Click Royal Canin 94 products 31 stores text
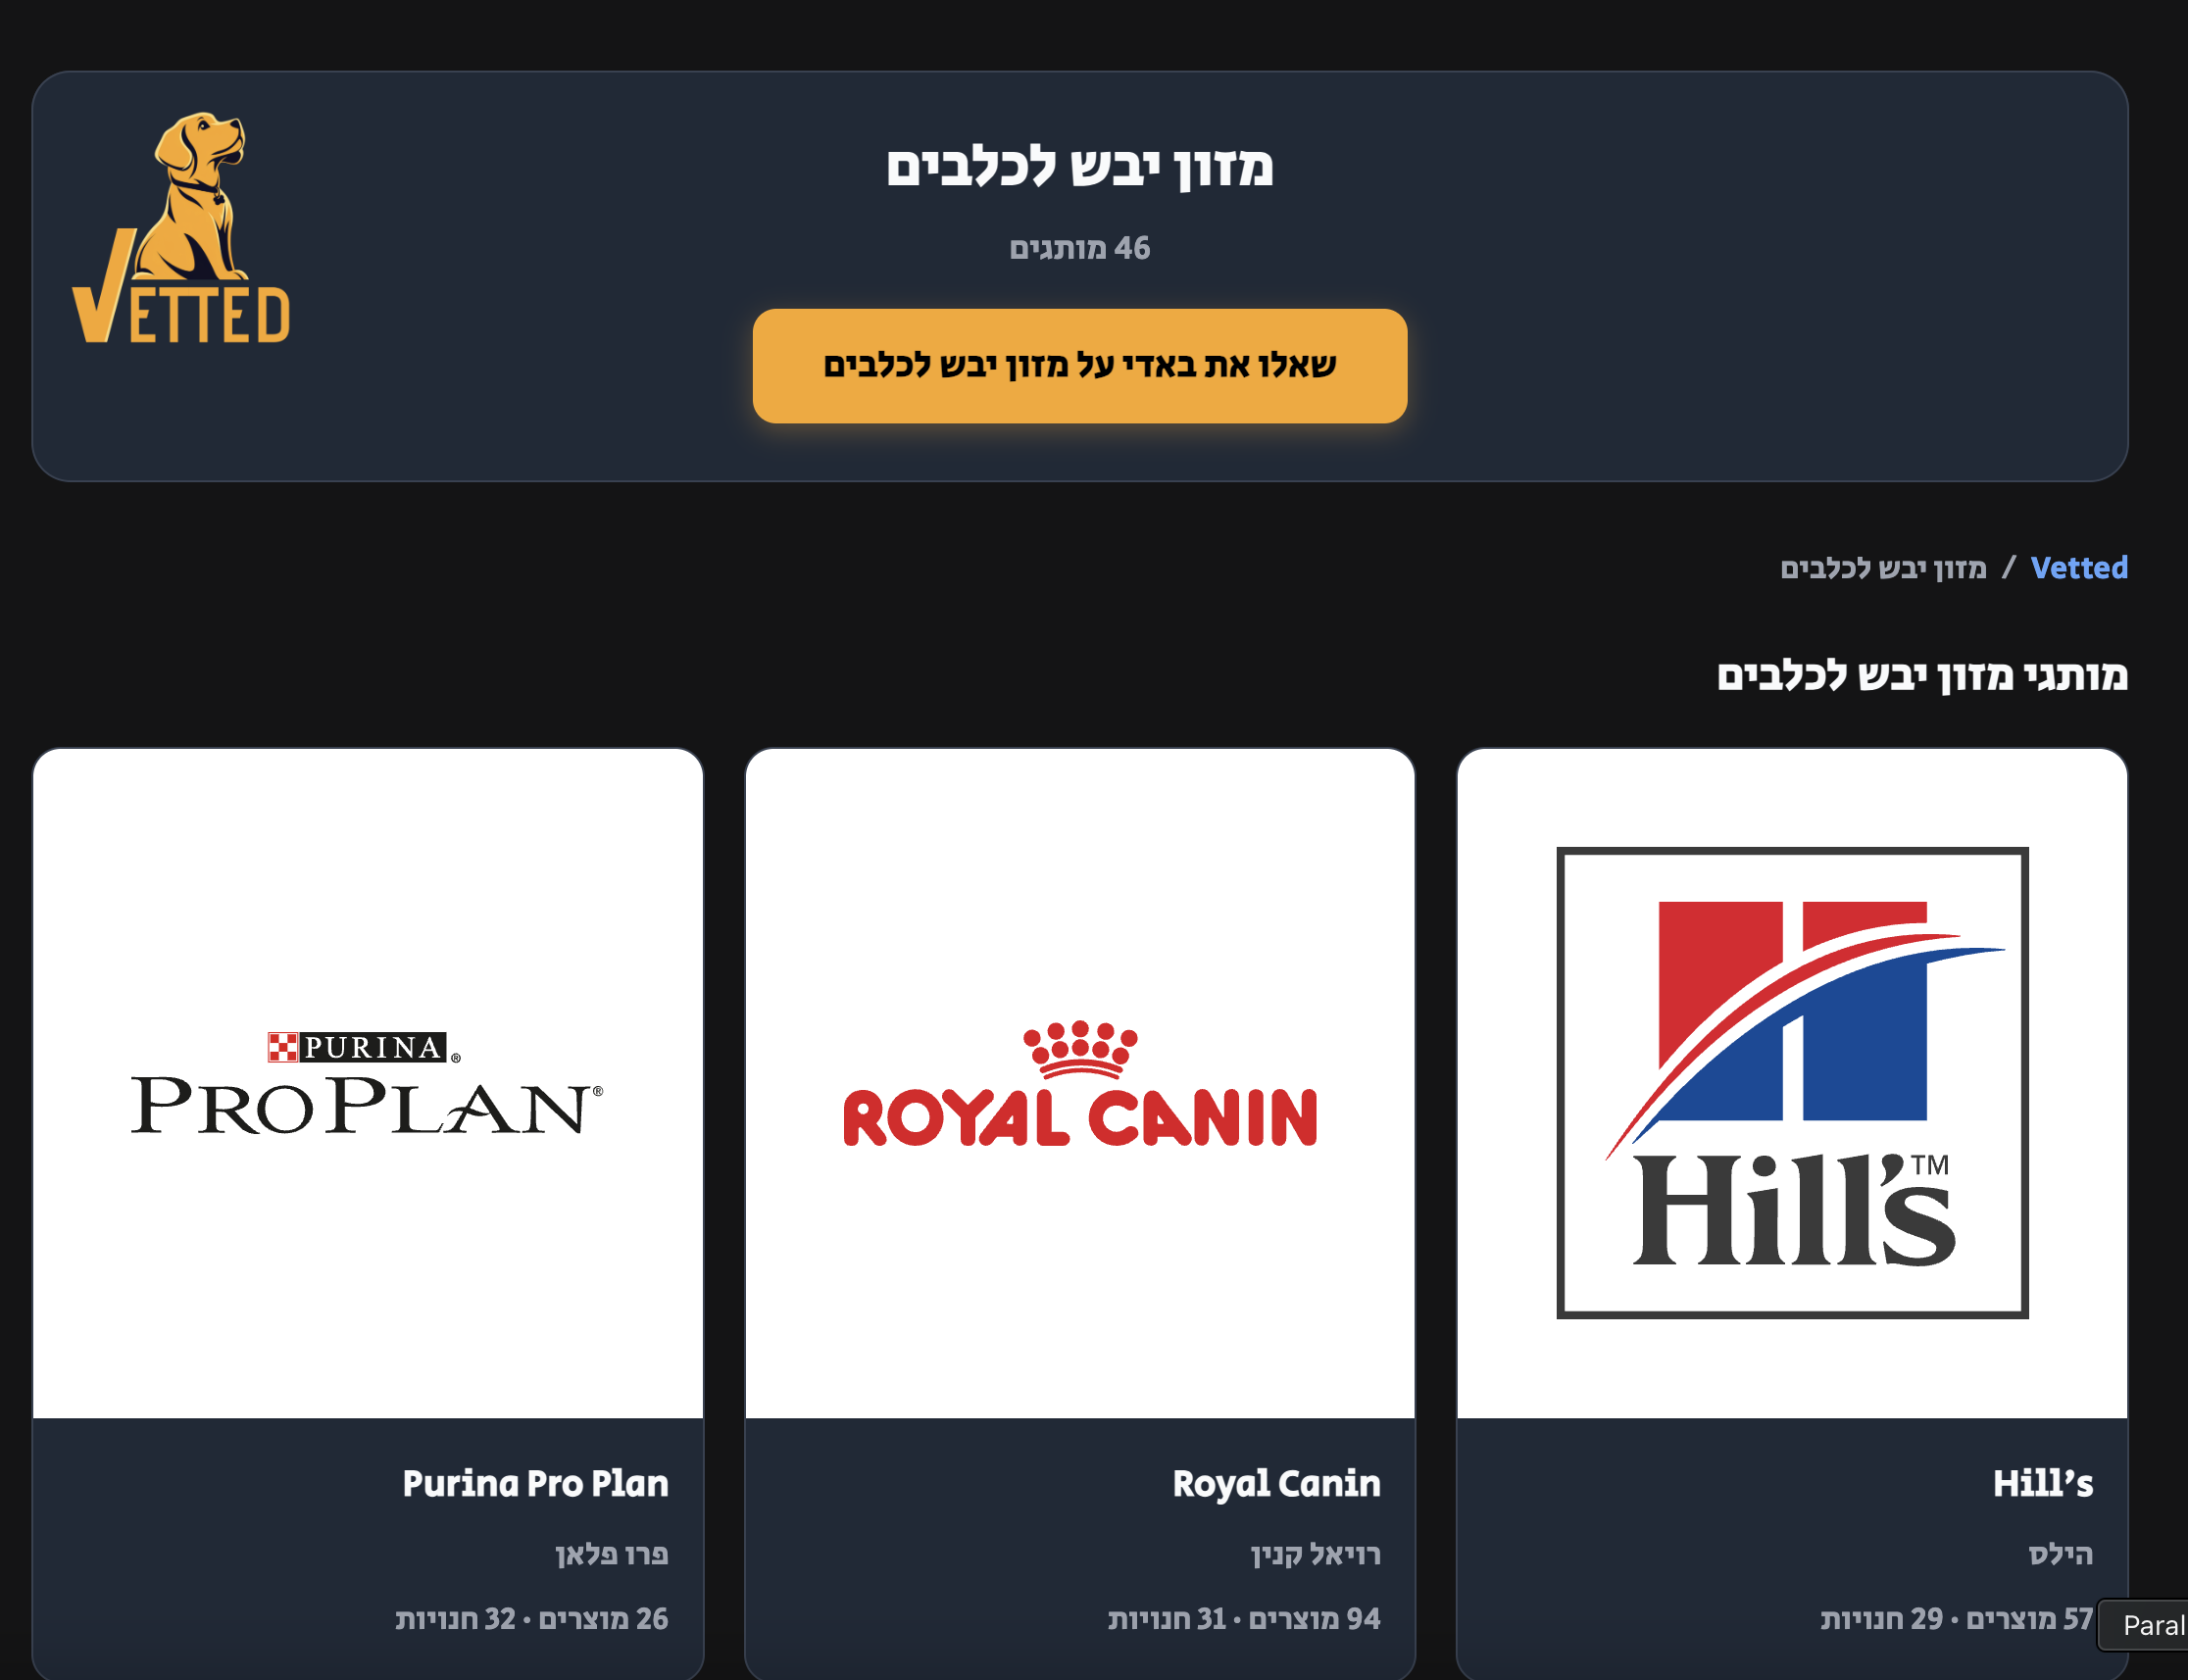This screenshot has width=2188, height=1680. (1244, 1618)
